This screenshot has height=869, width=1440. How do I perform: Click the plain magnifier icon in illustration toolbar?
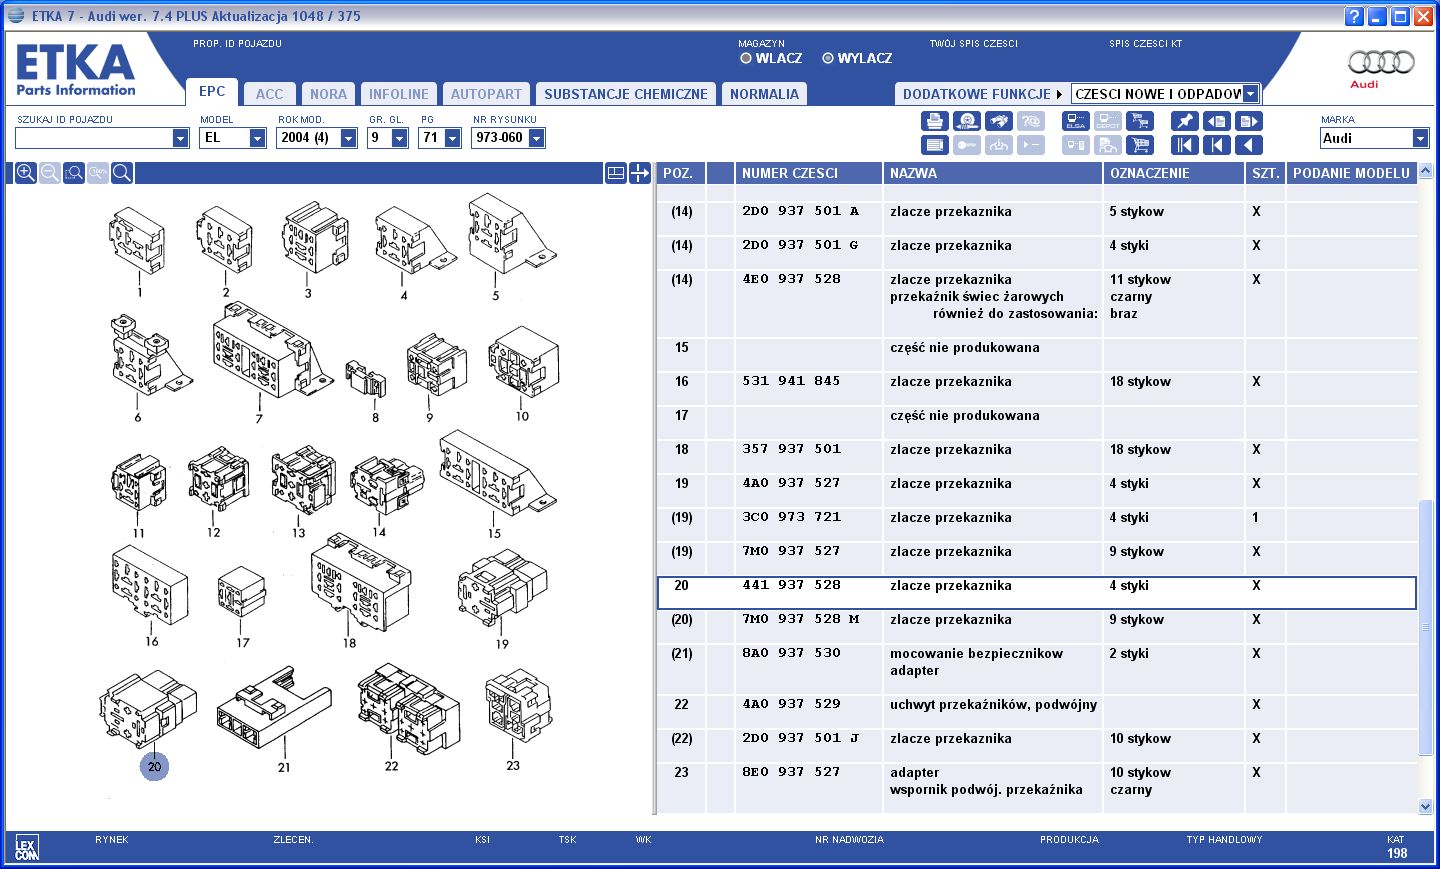(122, 173)
